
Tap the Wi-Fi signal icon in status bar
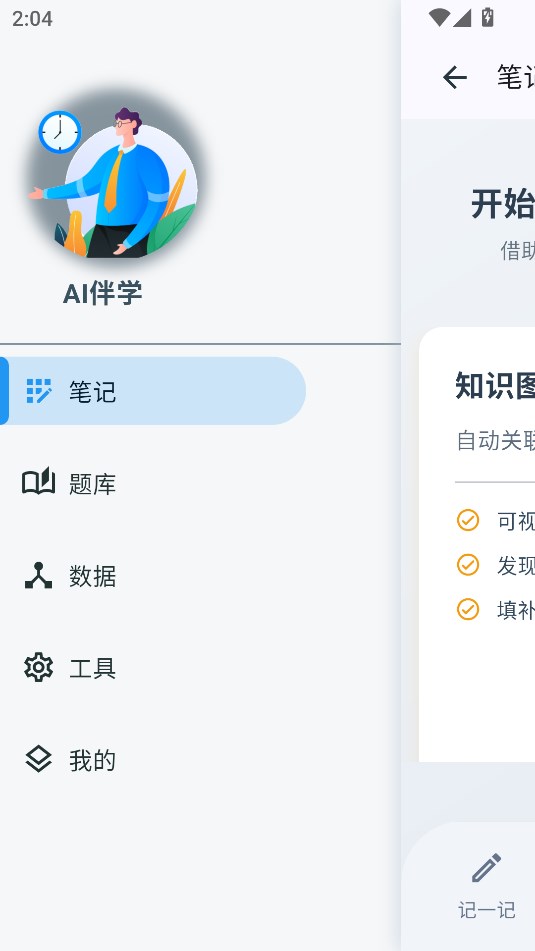(x=439, y=18)
